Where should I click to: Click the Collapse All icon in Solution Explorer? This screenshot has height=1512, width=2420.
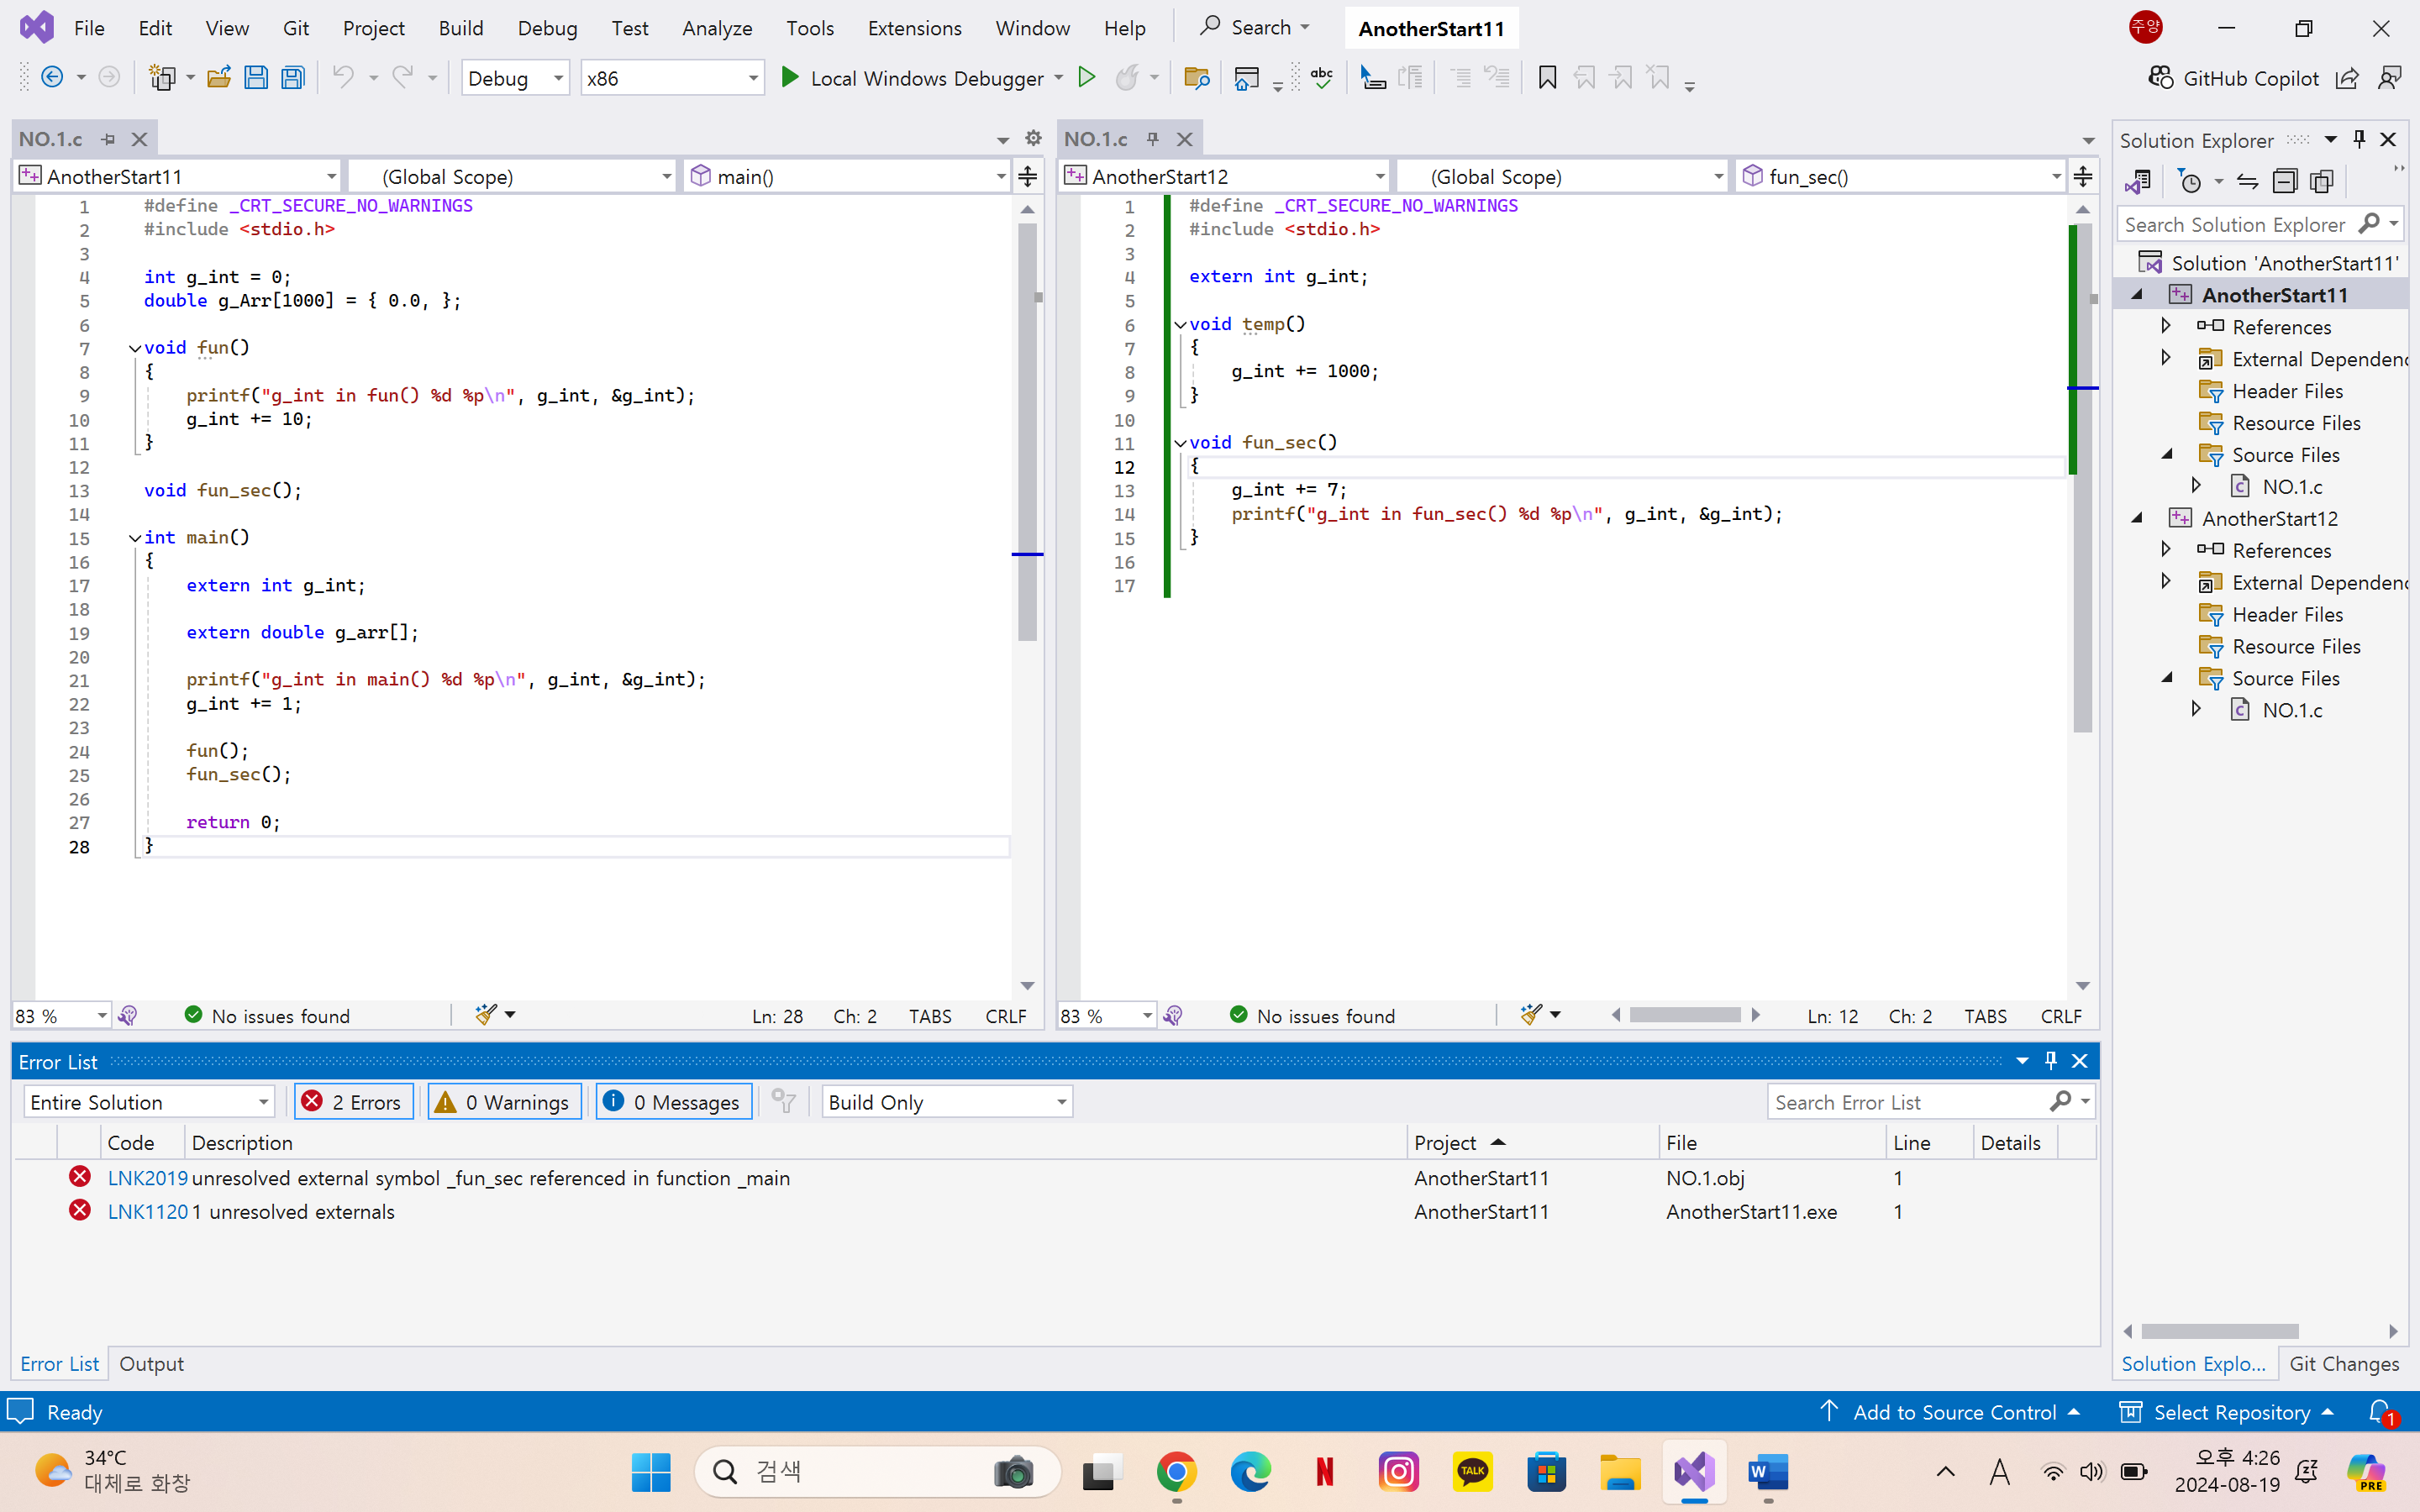point(2285,181)
